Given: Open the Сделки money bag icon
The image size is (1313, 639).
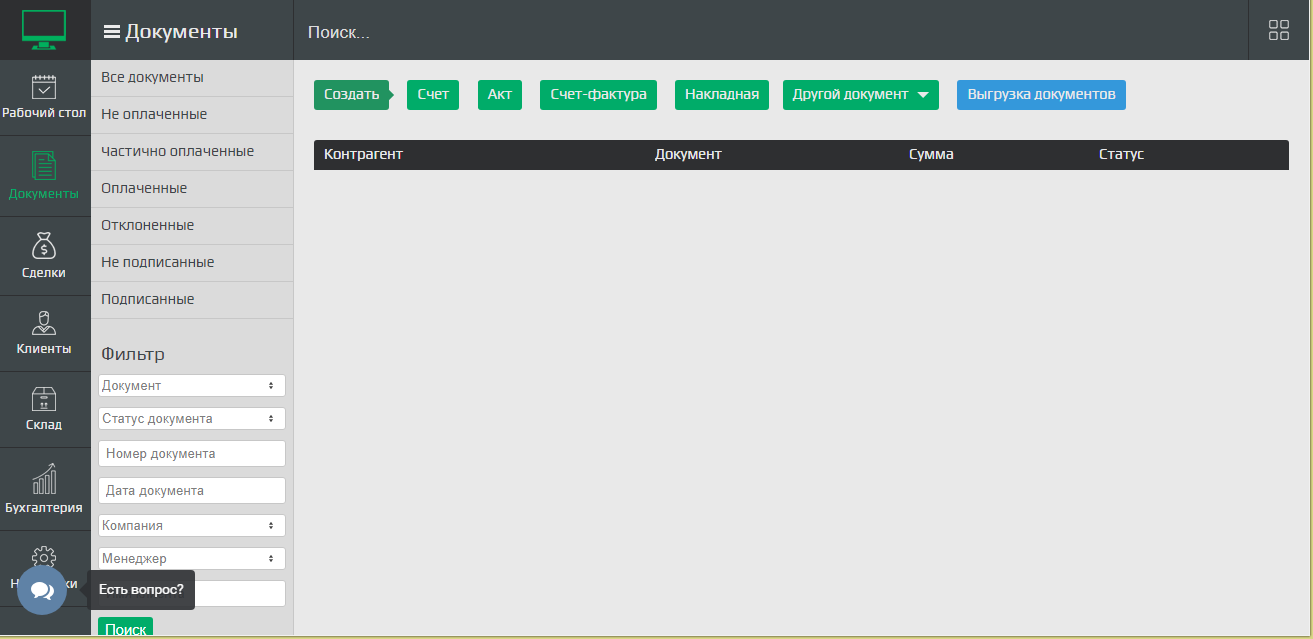Looking at the screenshot, I should 44,246.
